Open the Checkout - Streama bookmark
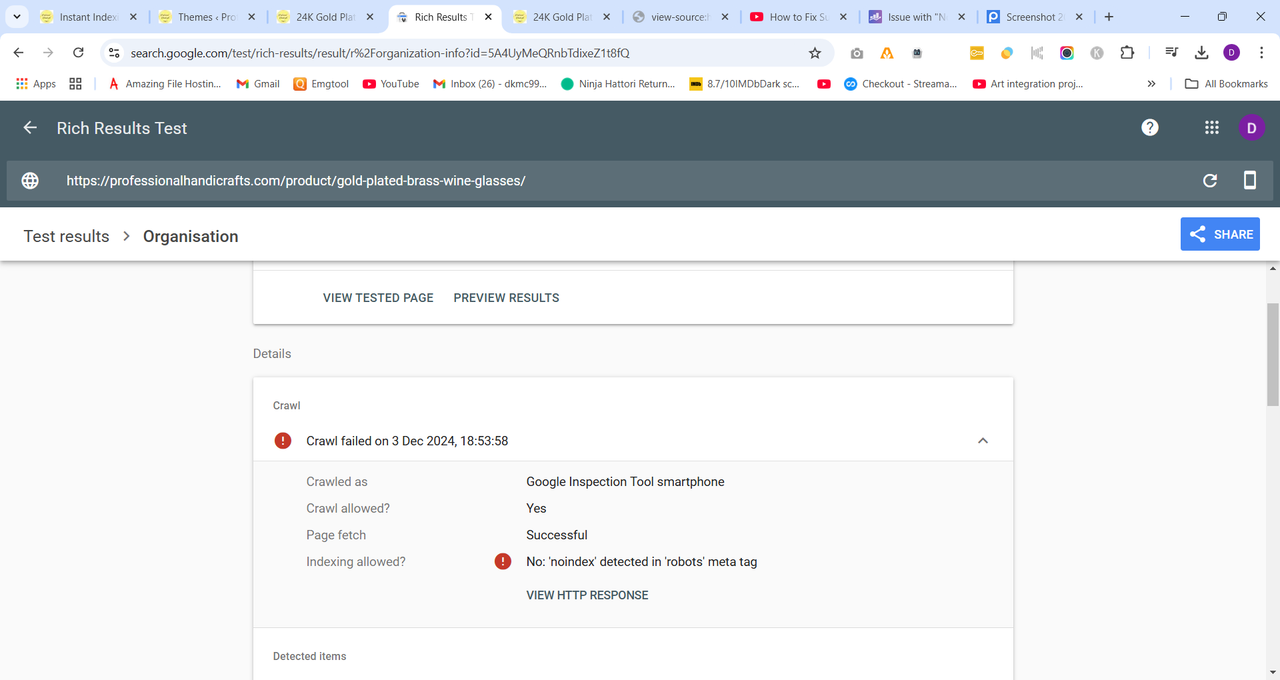 [900, 84]
